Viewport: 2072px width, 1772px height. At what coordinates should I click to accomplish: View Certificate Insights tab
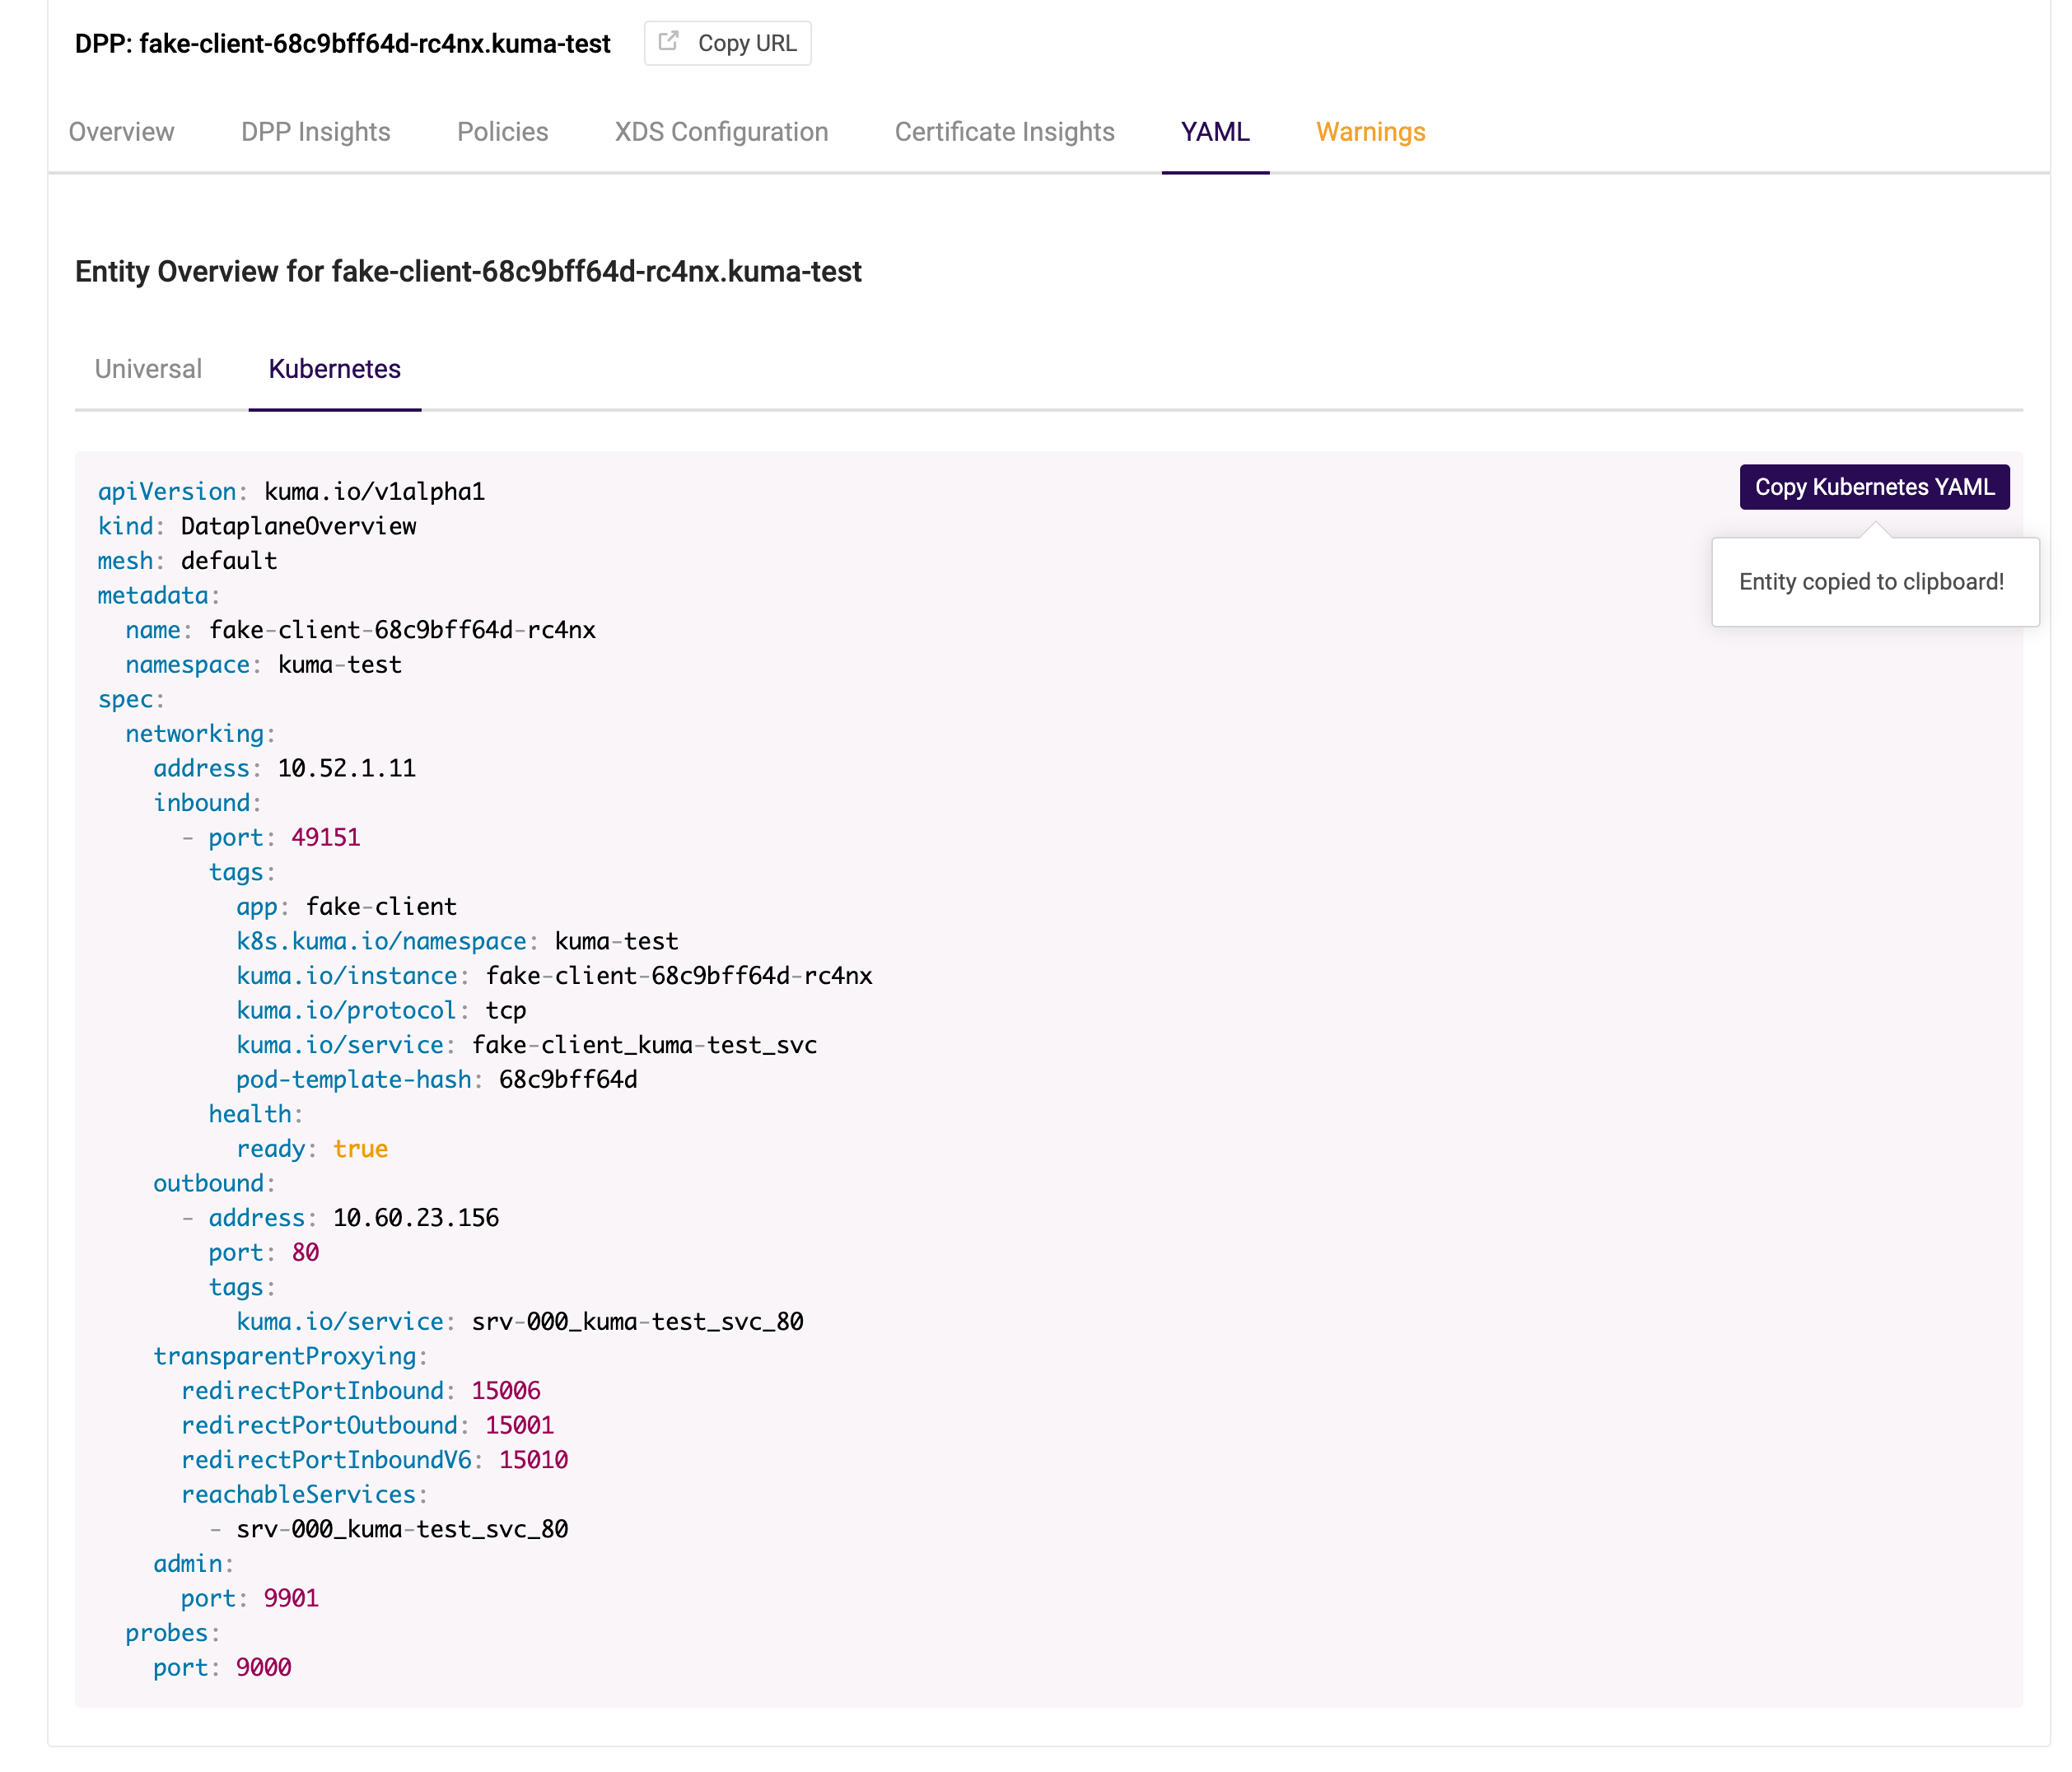[1006, 132]
